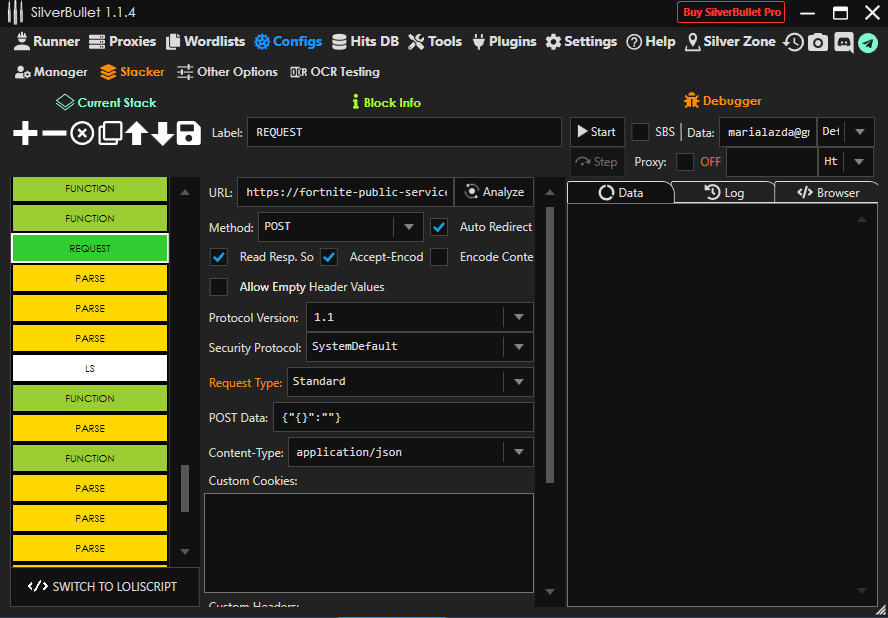Disable the Auto Redirect checkbox
The image size is (888, 618).
tap(439, 227)
